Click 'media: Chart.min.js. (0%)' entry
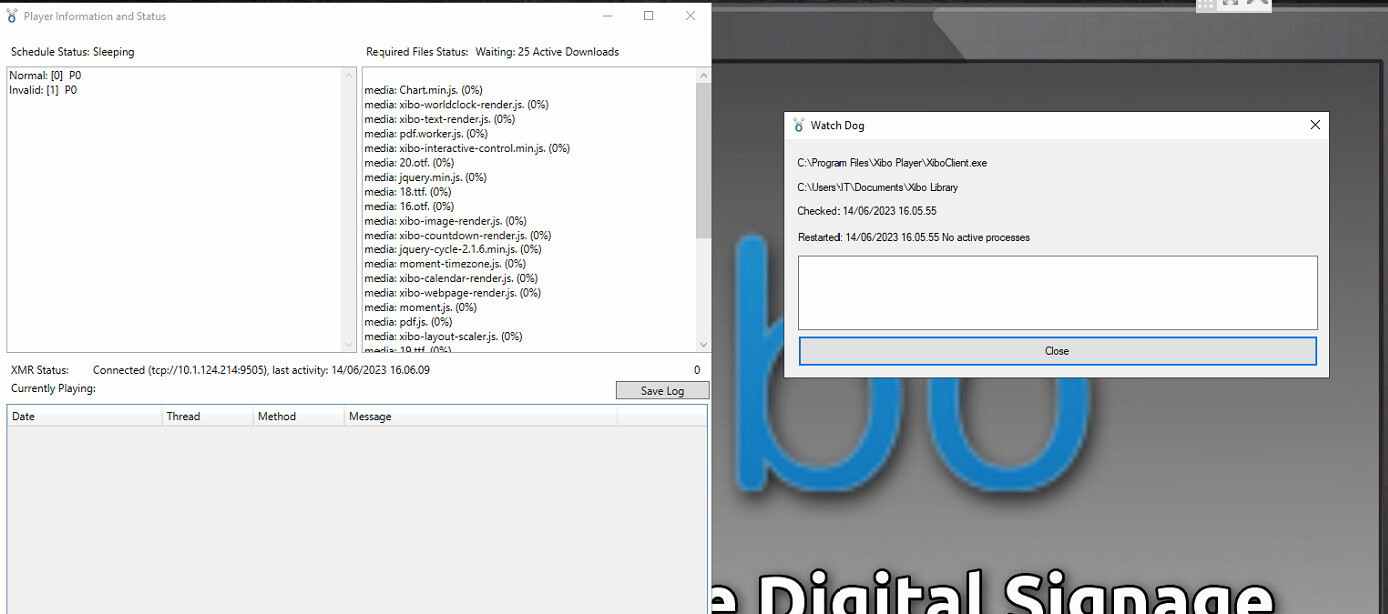Image resolution: width=1388 pixels, height=614 pixels. click(x=423, y=90)
